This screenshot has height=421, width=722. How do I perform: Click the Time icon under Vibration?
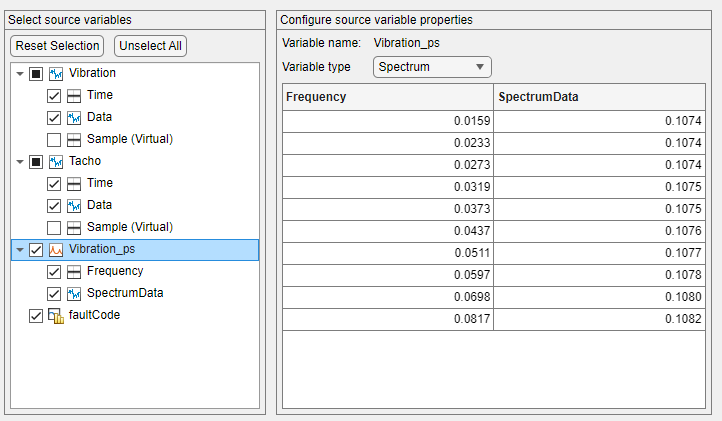click(x=74, y=96)
